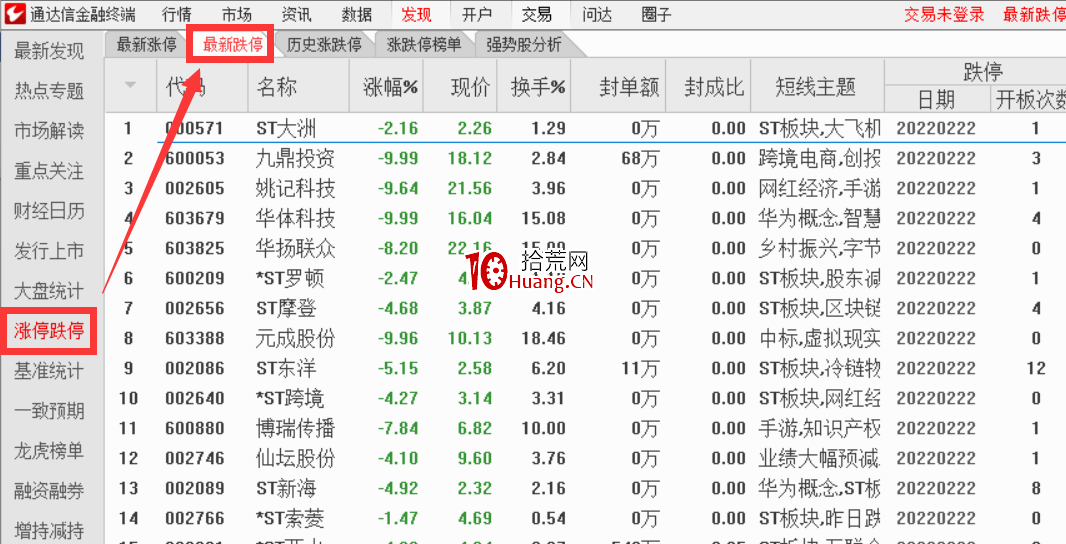The image size is (1066, 544).
Task: Click stock name ST大洲
Action: [286, 129]
